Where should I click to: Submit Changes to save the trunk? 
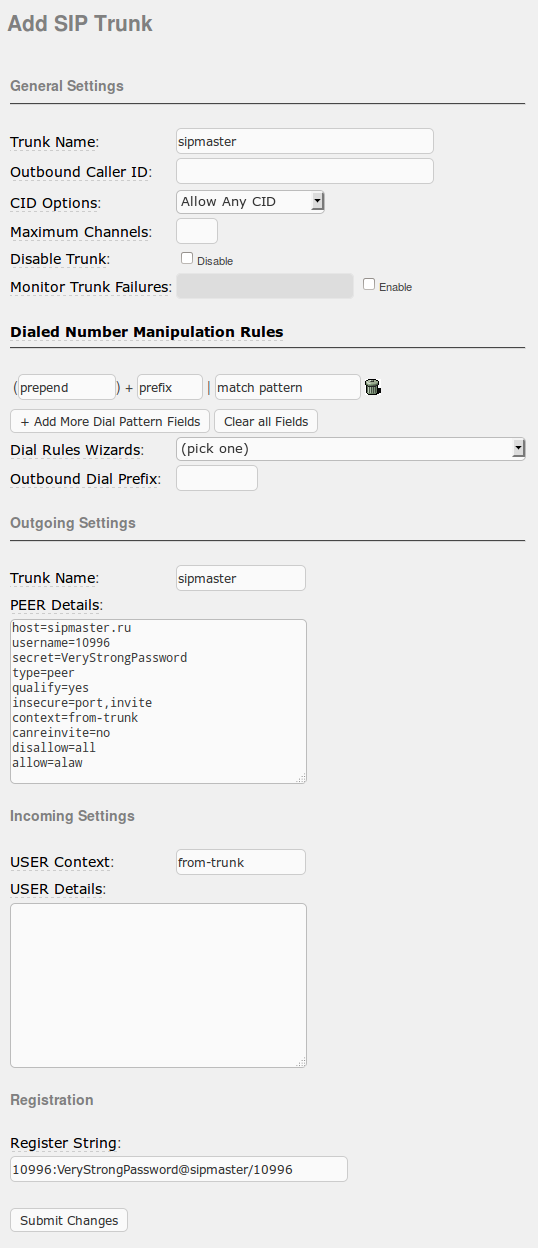69,1220
